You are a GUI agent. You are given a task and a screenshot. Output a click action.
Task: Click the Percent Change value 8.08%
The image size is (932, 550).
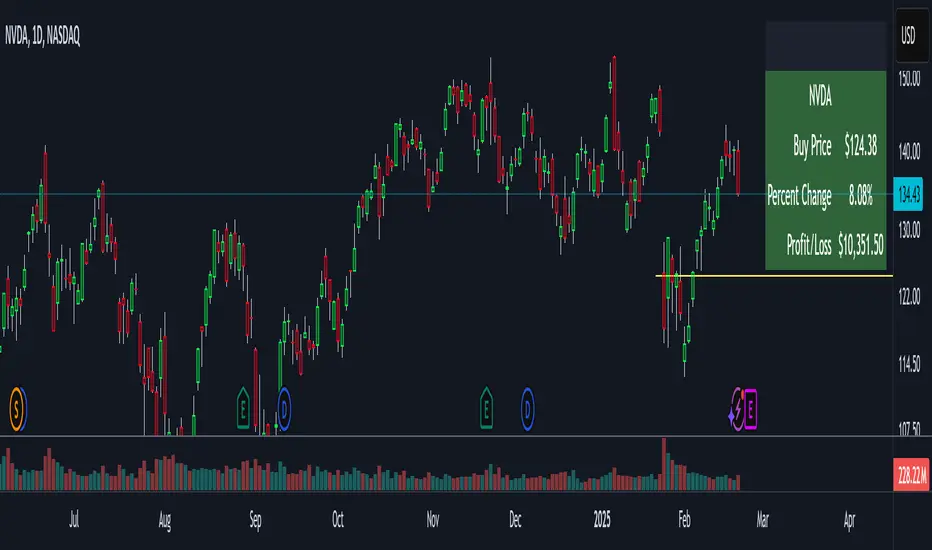tap(861, 195)
